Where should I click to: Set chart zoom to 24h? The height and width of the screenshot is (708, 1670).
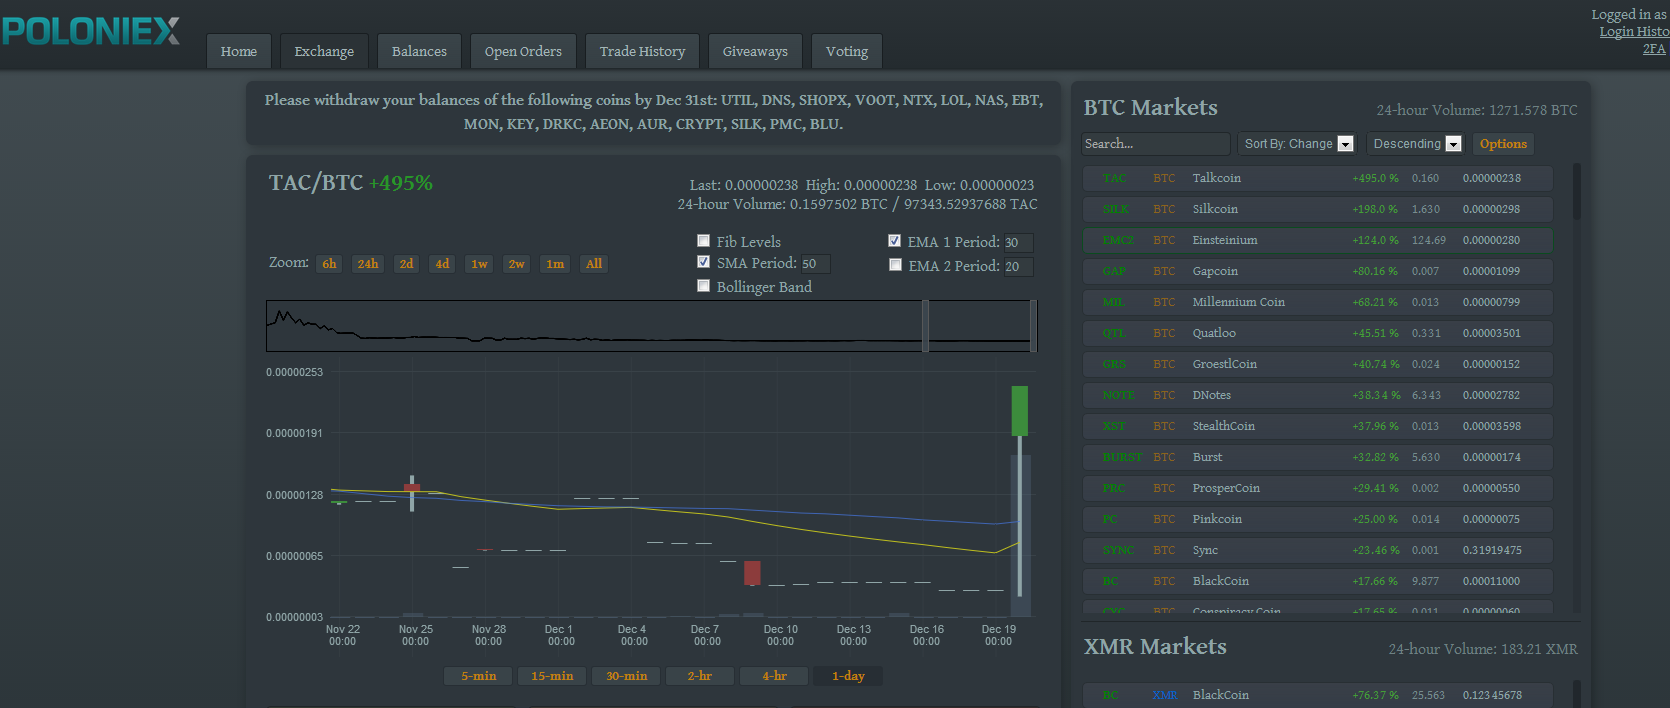pyautogui.click(x=368, y=264)
